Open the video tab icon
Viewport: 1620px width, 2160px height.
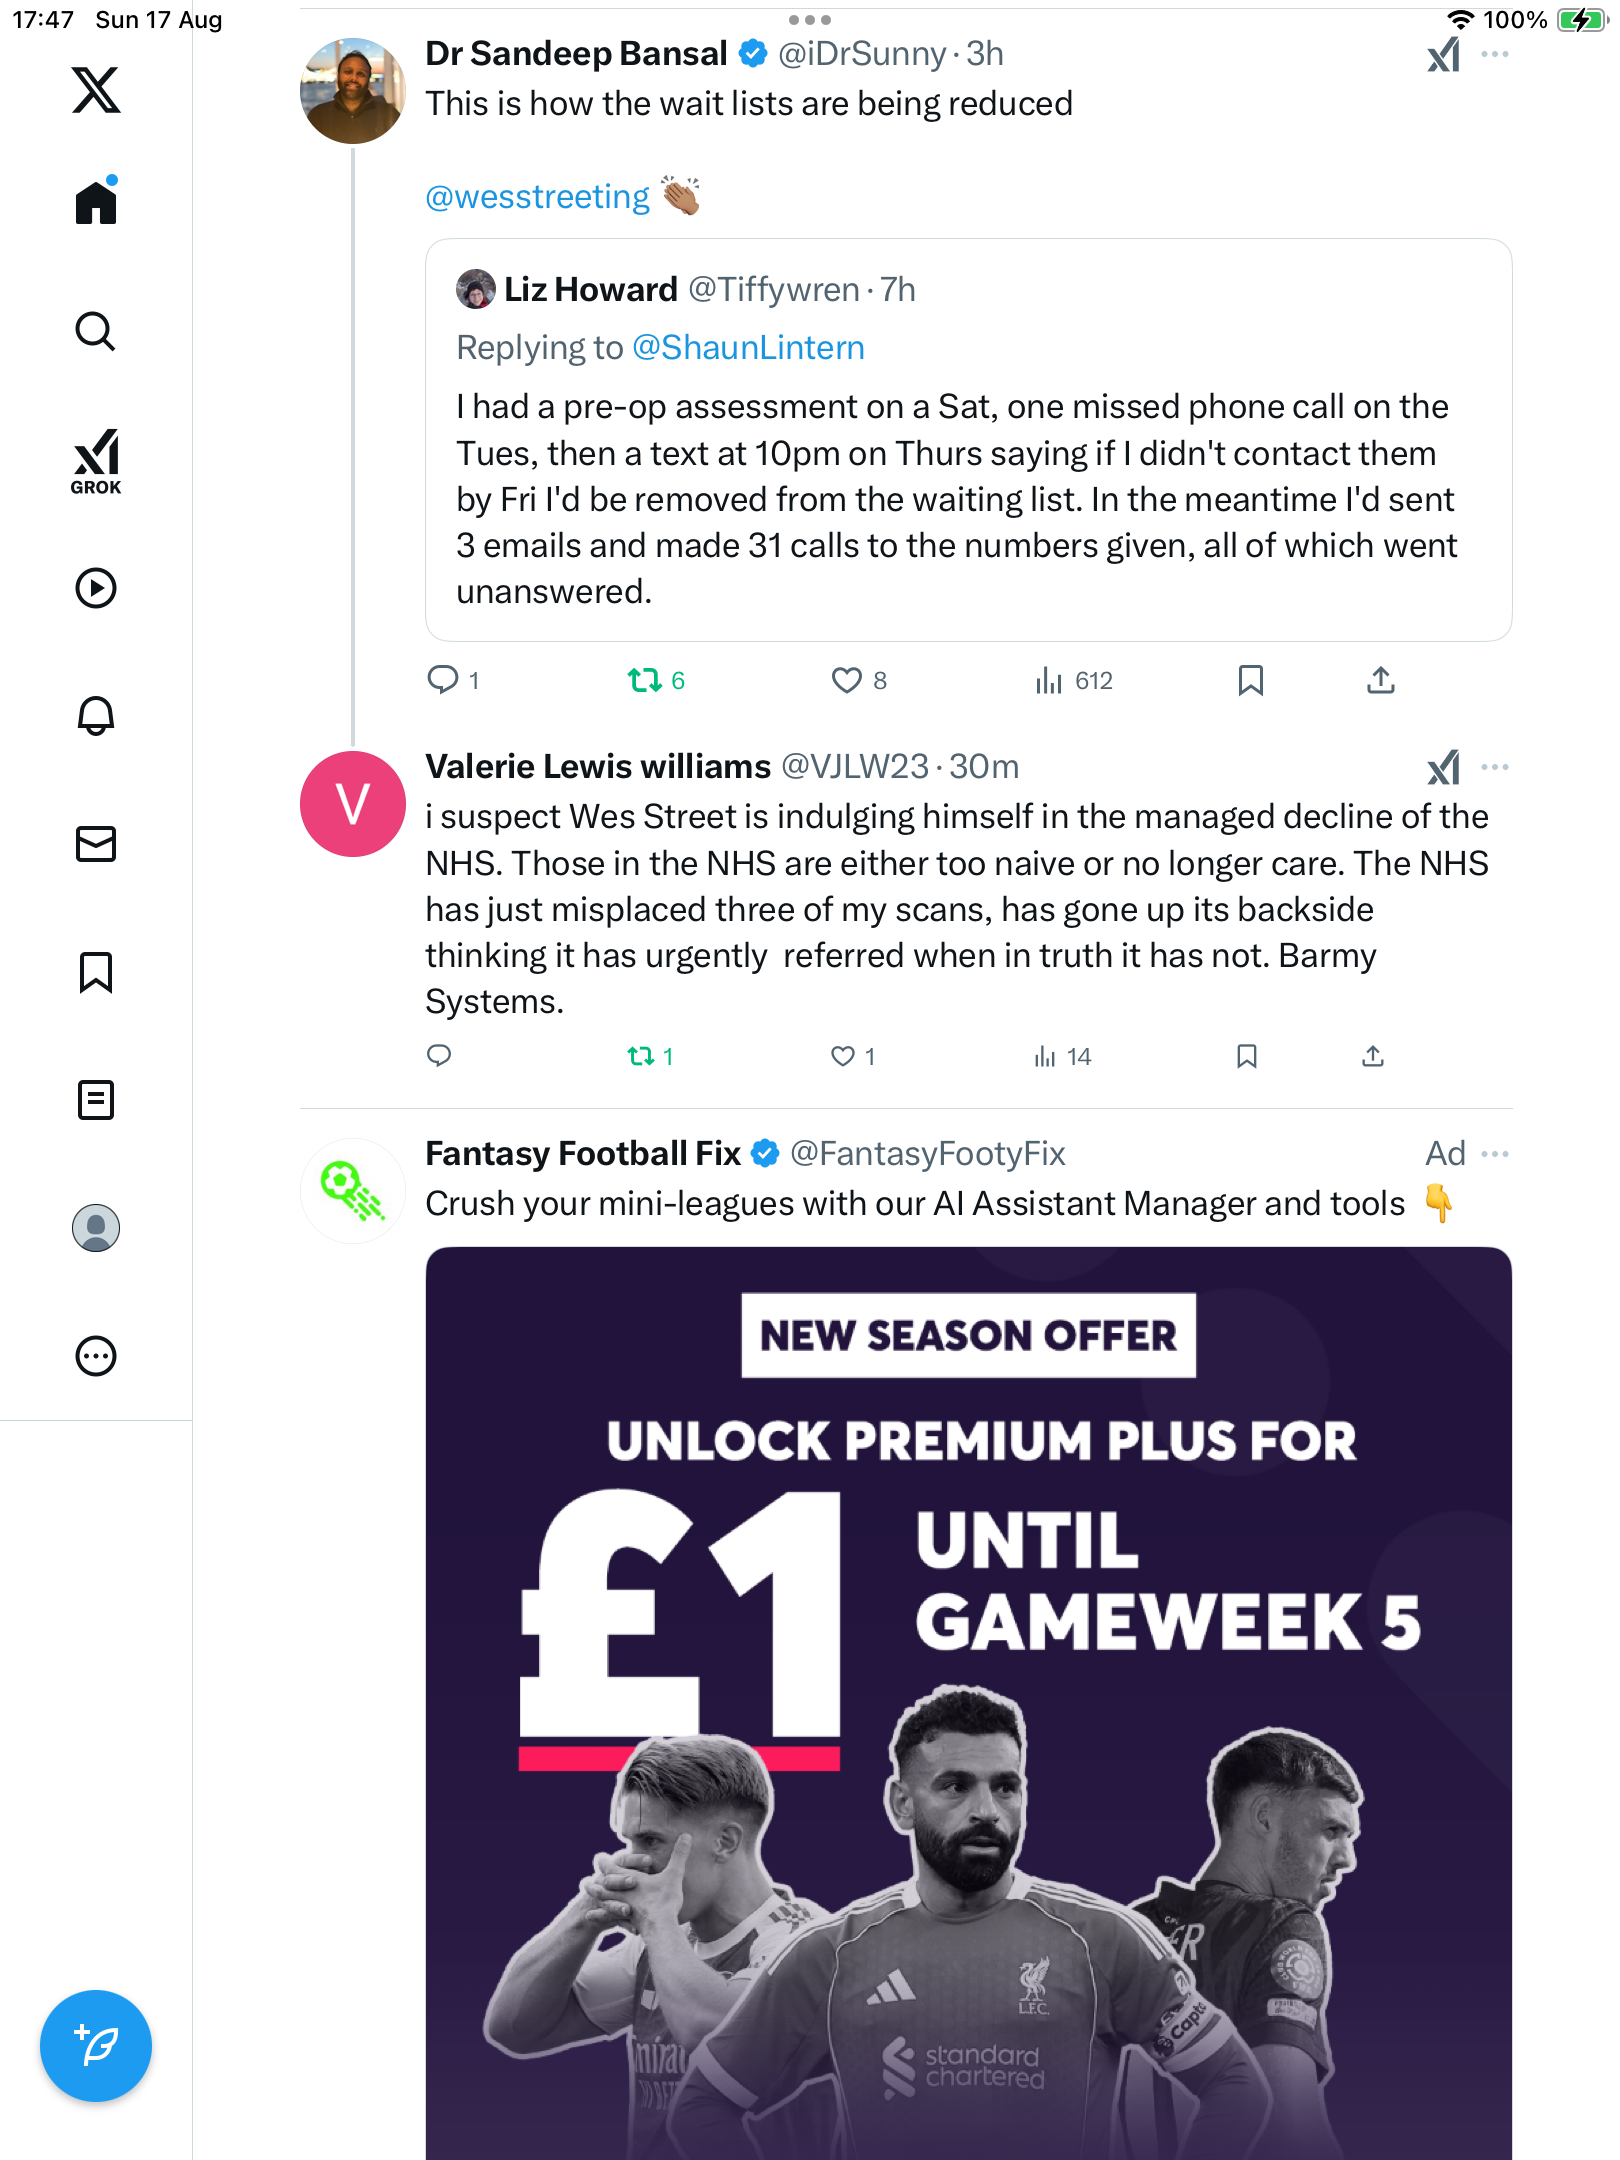[96, 588]
